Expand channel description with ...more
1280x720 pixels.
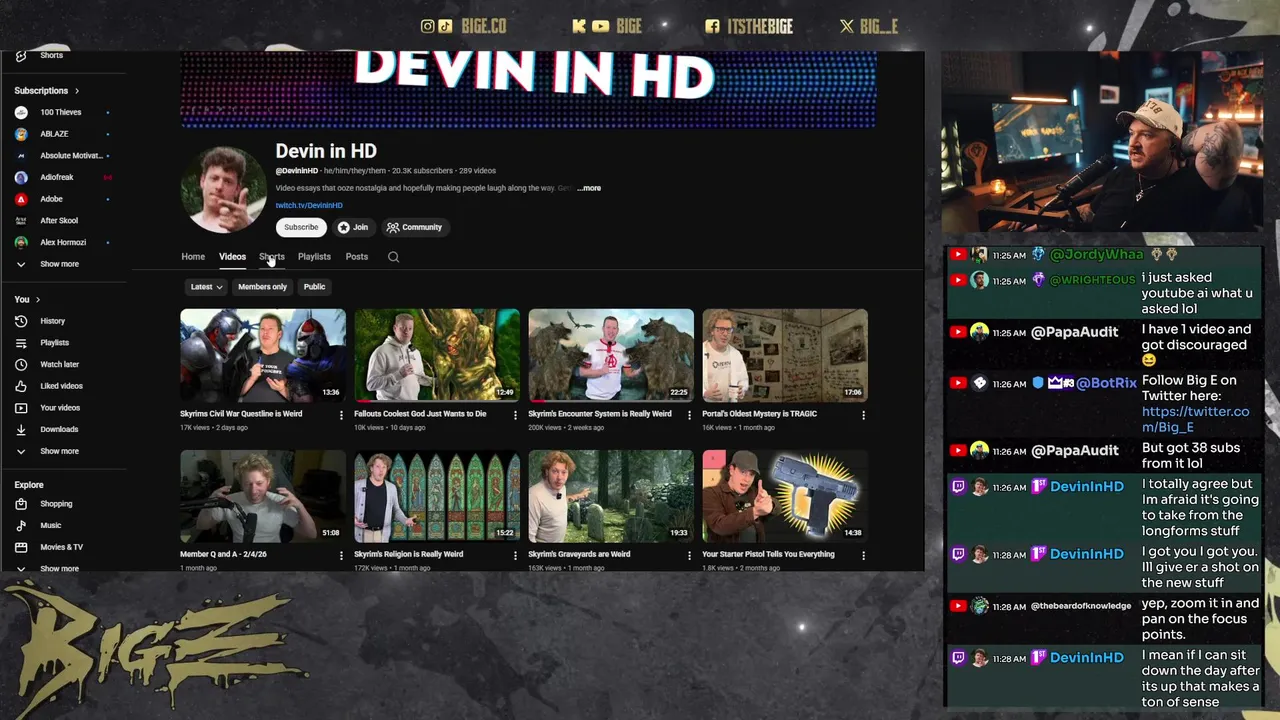(589, 188)
